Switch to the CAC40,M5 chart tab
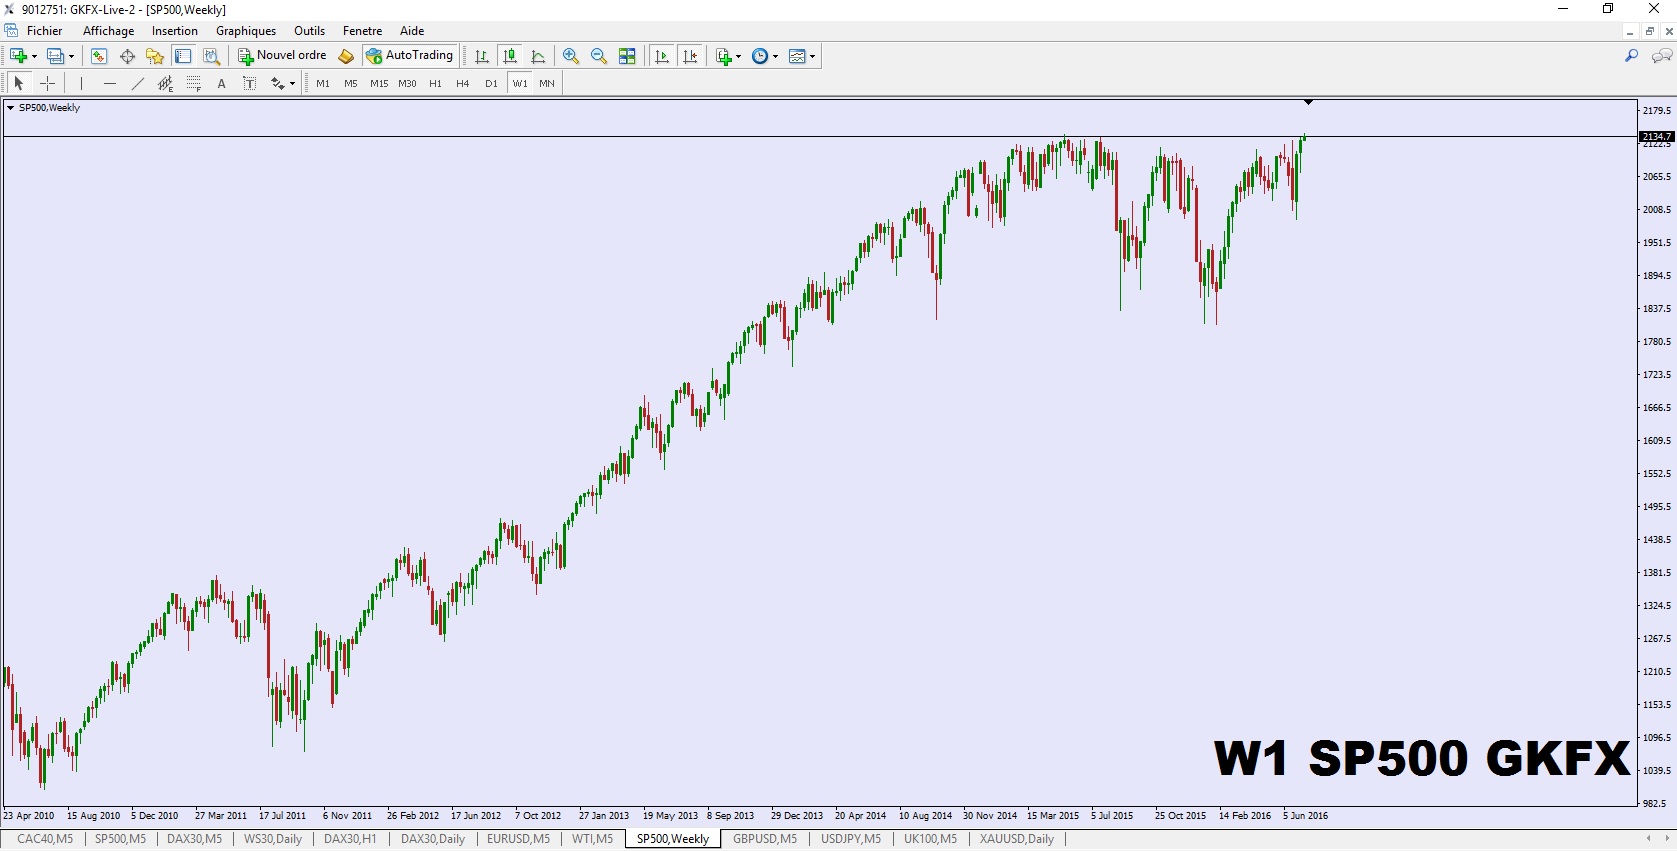The image size is (1677, 851). click(x=45, y=839)
